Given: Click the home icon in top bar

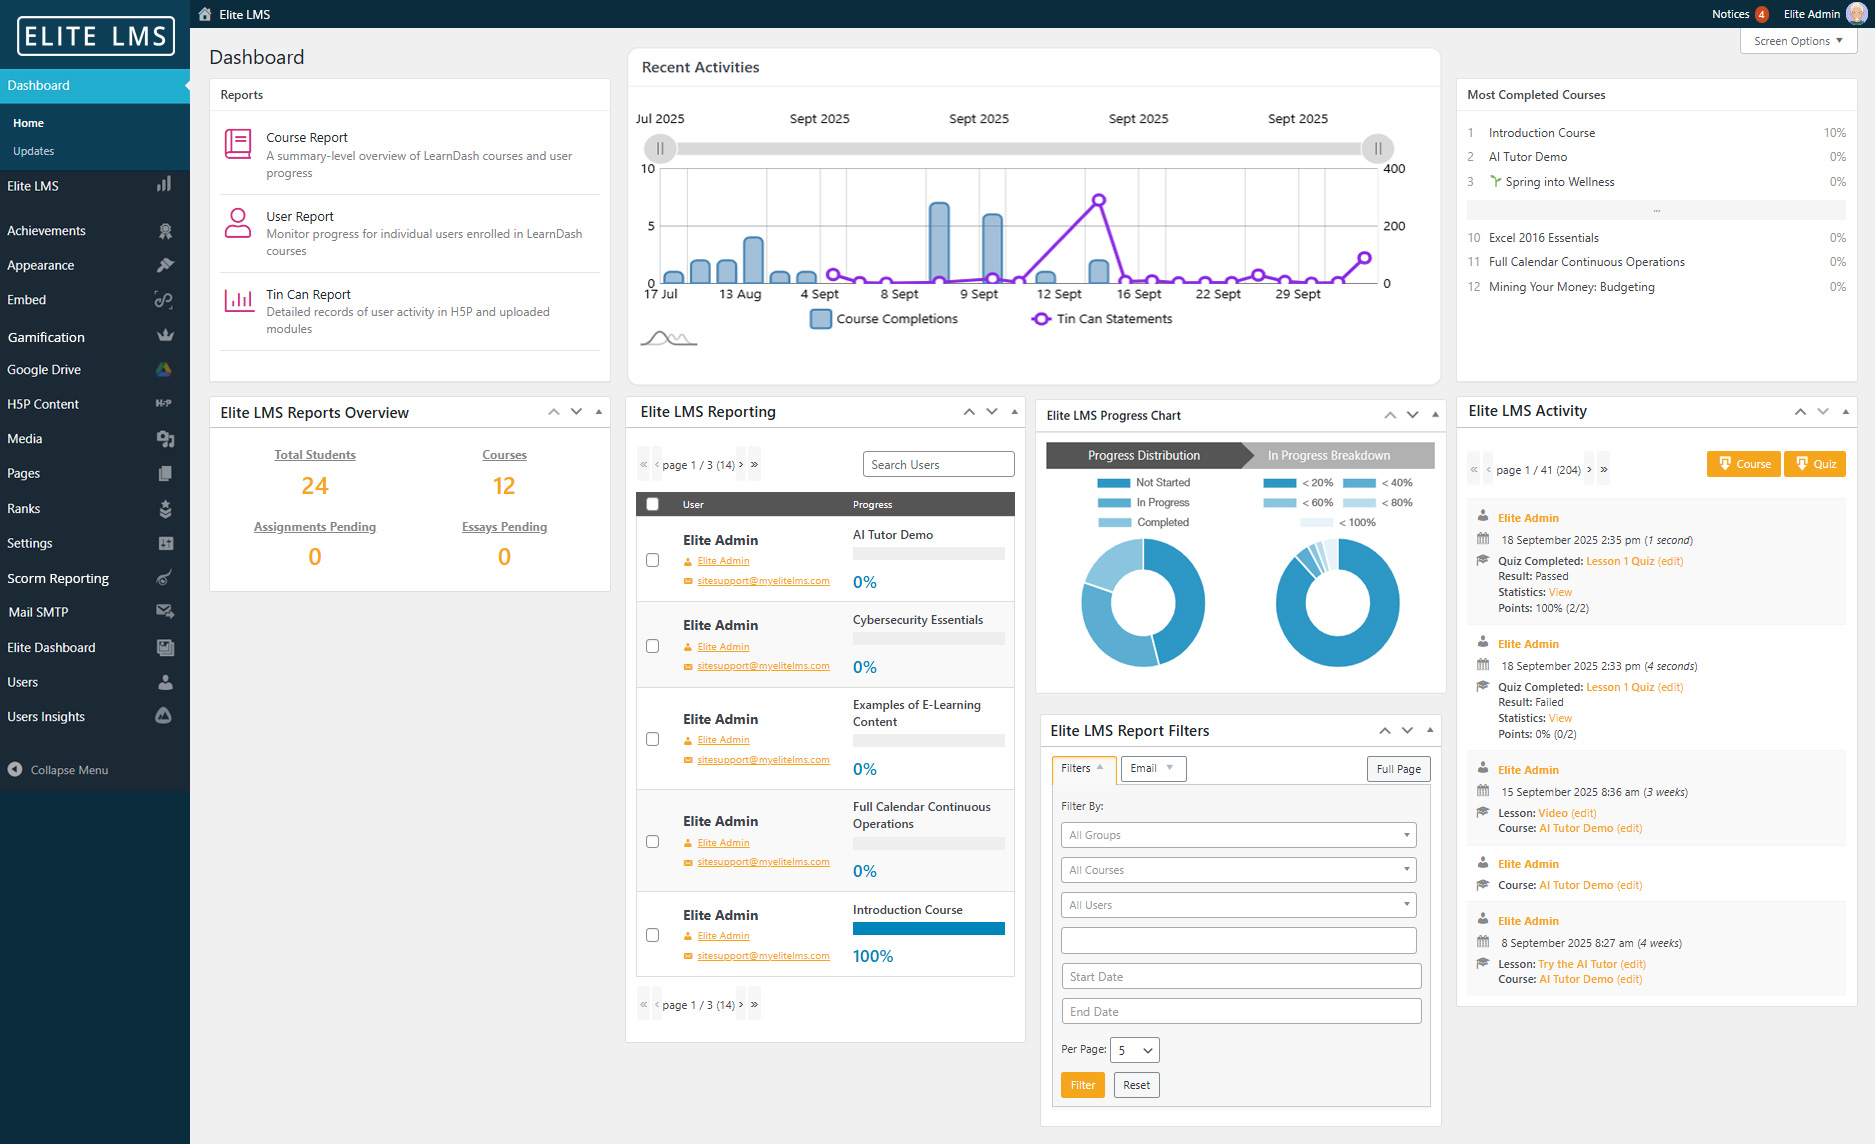Looking at the screenshot, I should (x=205, y=14).
